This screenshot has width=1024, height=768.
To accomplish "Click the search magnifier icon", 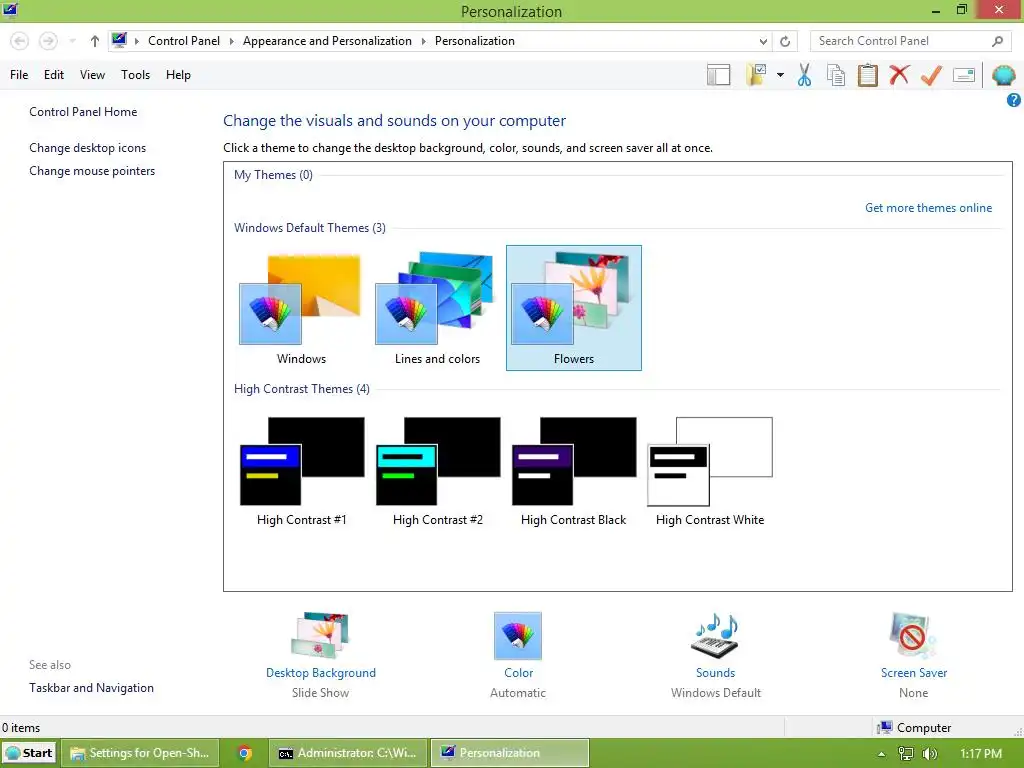I will 997,41.
